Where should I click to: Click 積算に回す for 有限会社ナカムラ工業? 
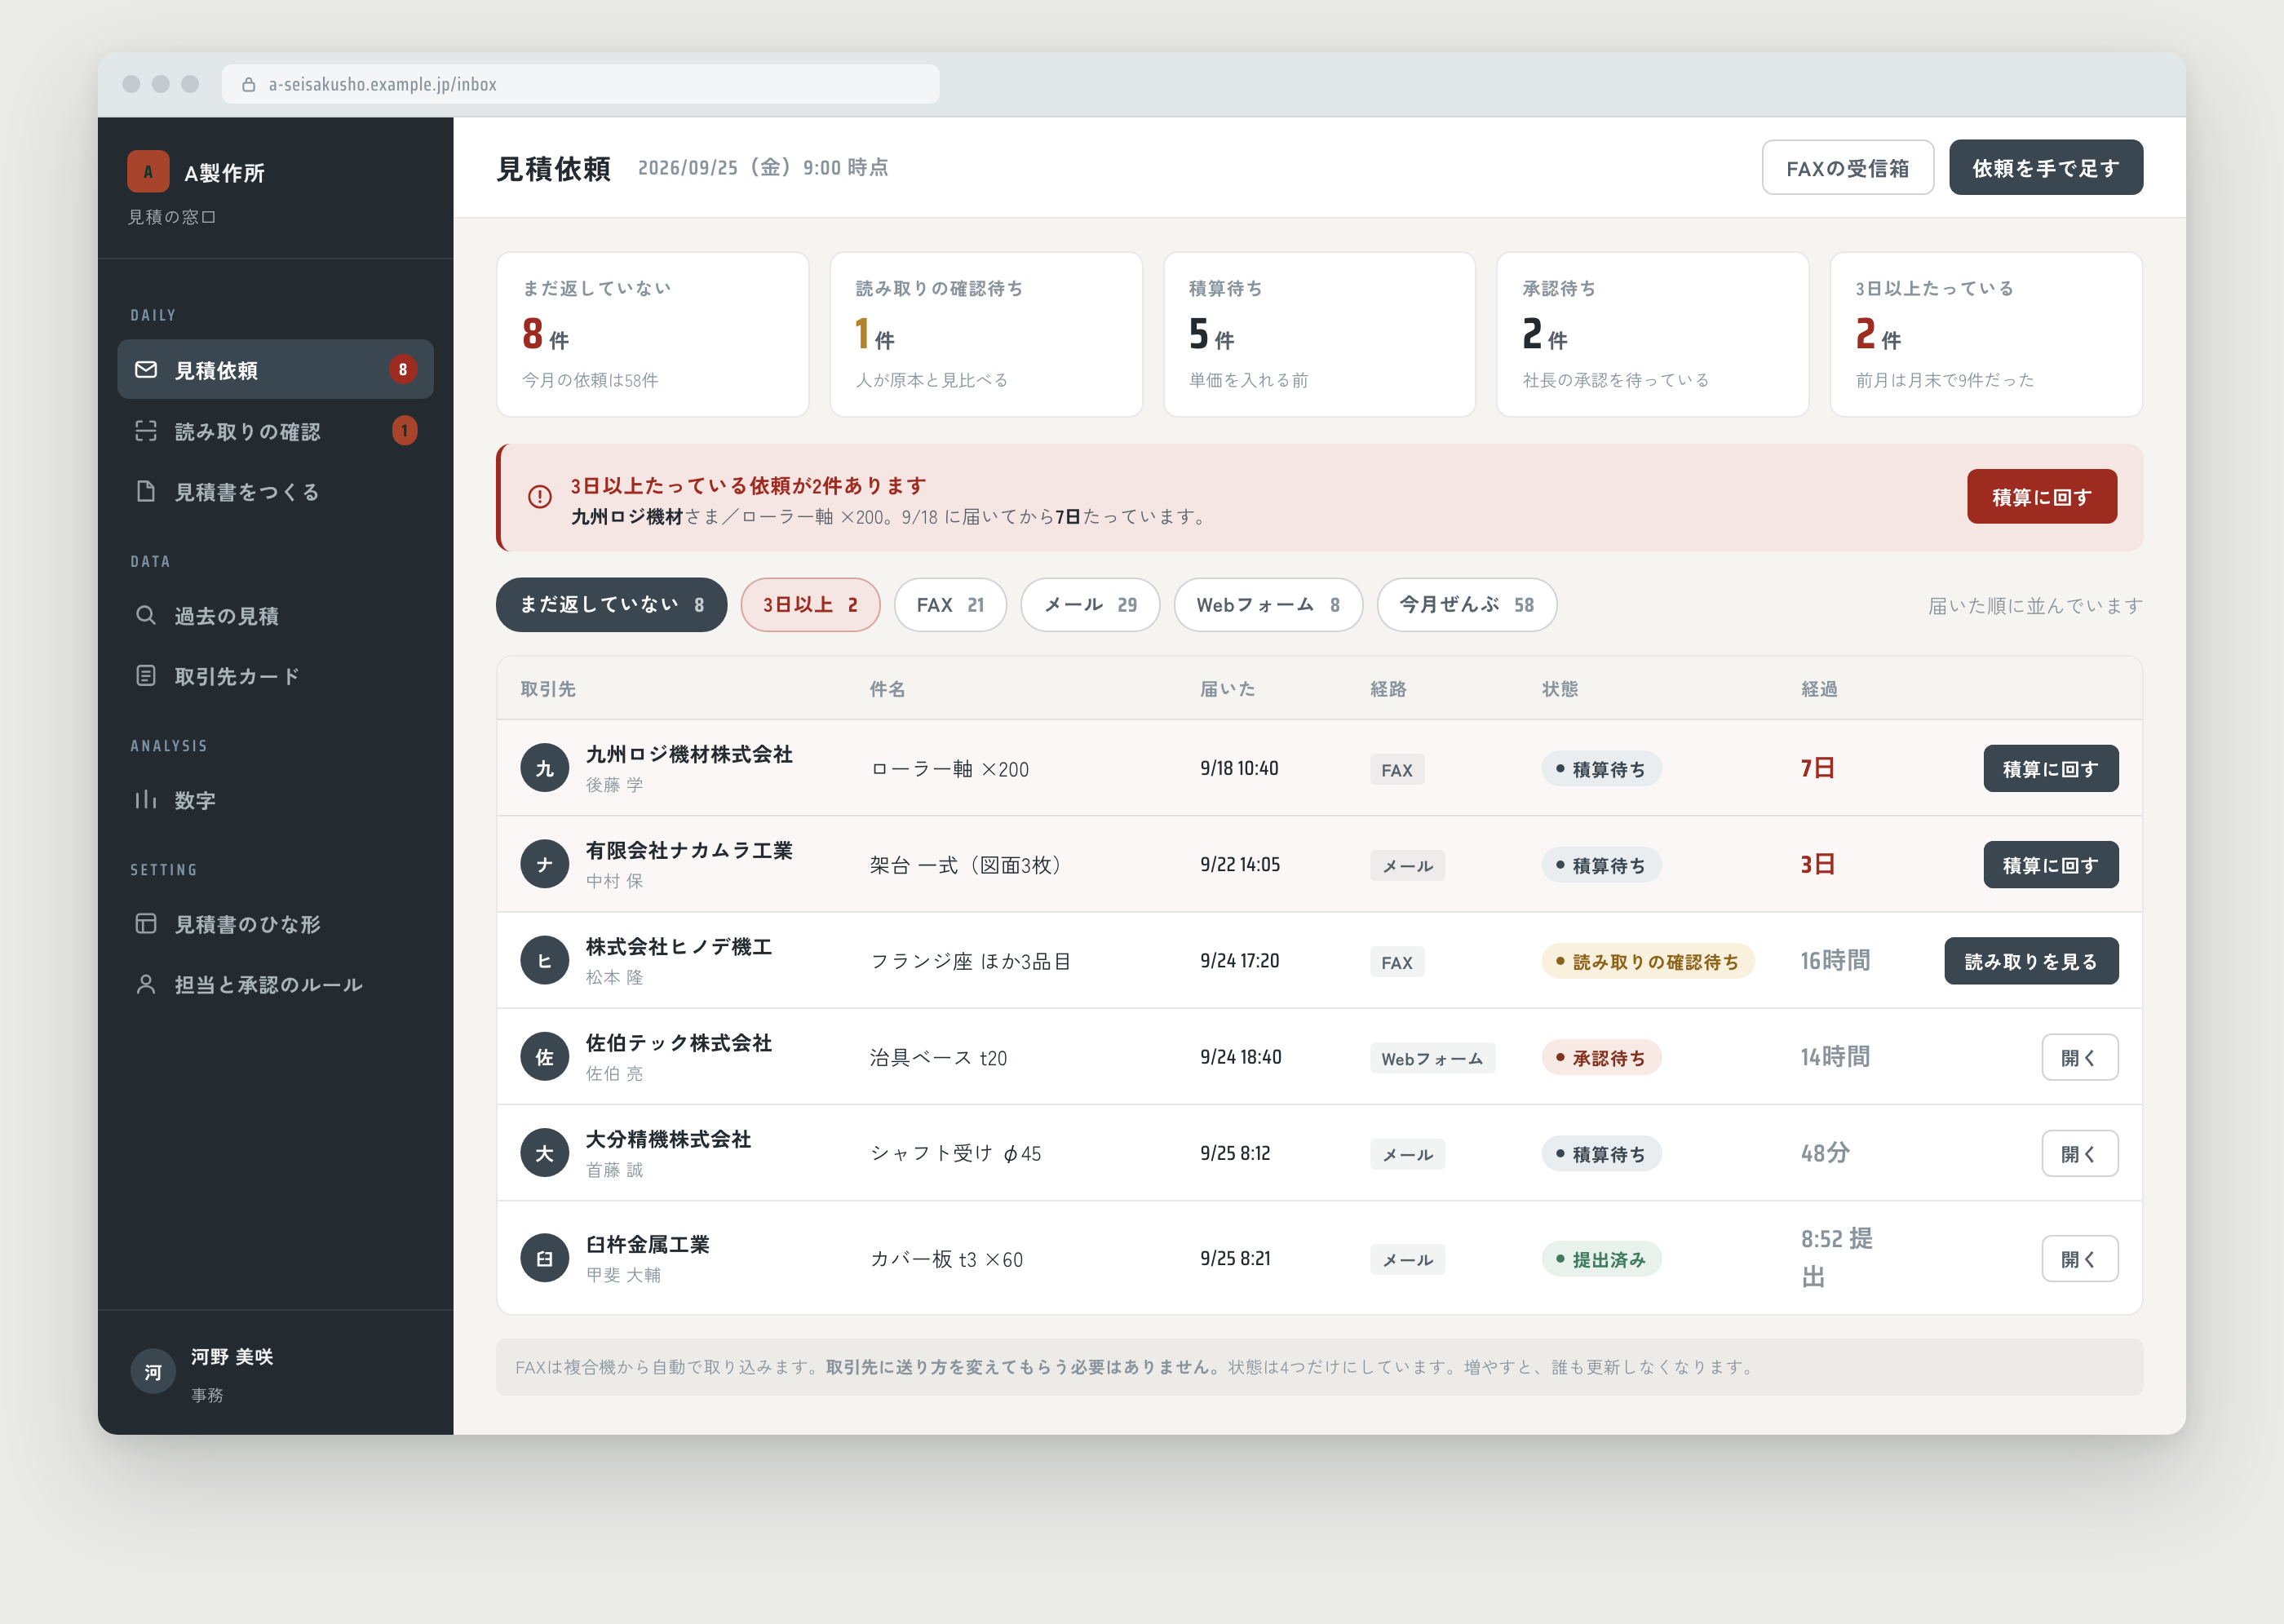2050,864
